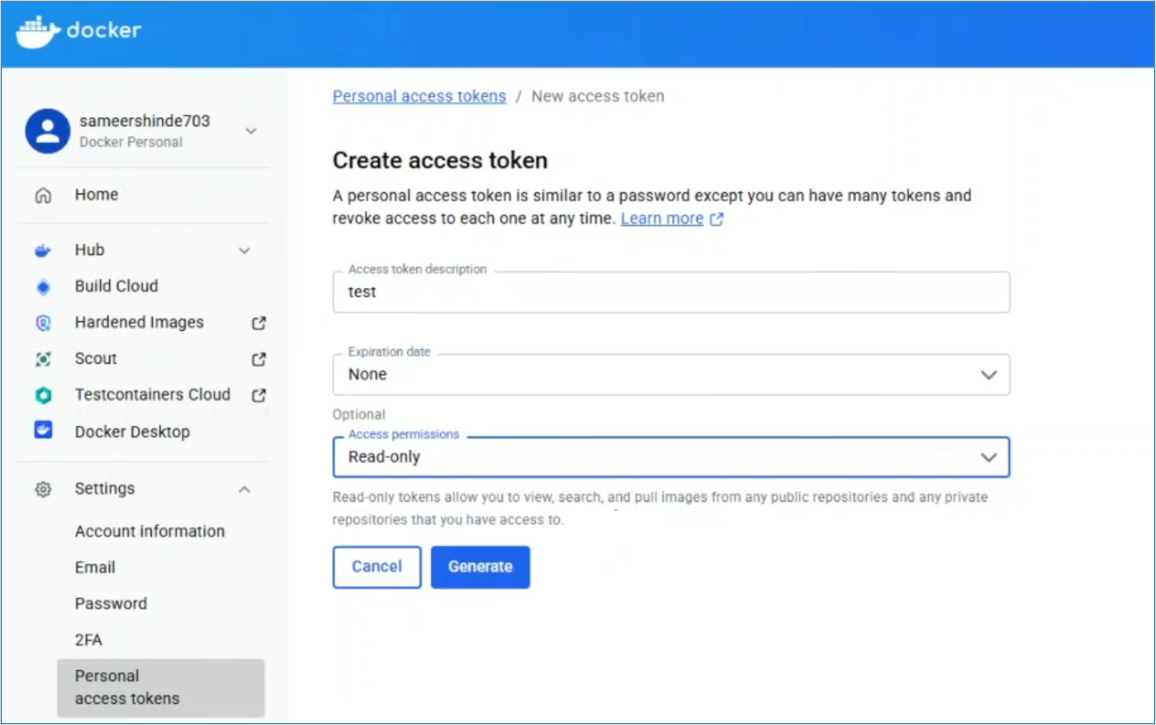Viewport: 1156px width, 725px height.
Task: Expand the Hub section chevron
Action: click(x=244, y=250)
